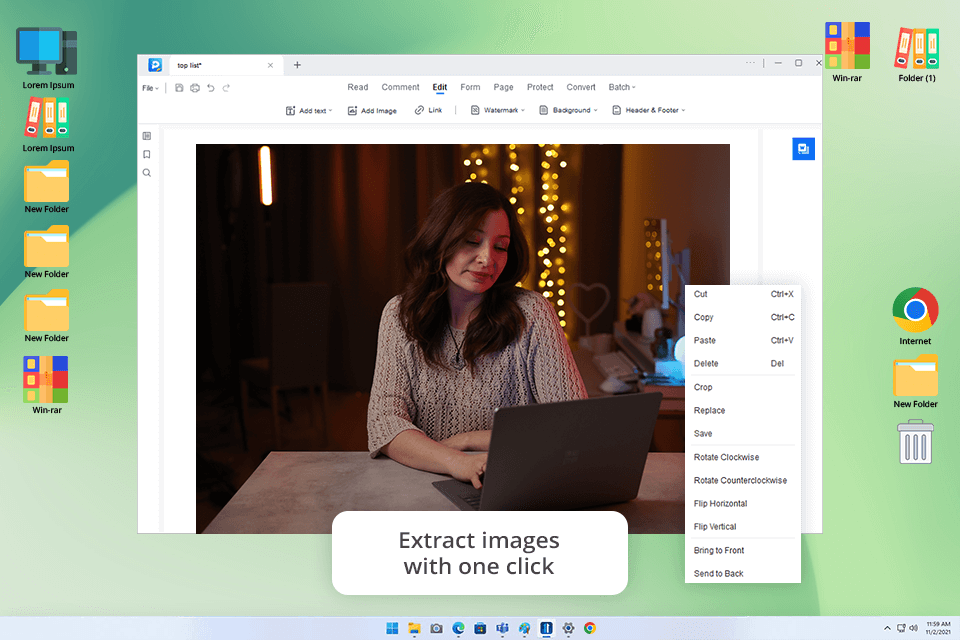The width and height of the screenshot is (960, 640).
Task: Choose Replace in the context menu
Action: click(743, 410)
